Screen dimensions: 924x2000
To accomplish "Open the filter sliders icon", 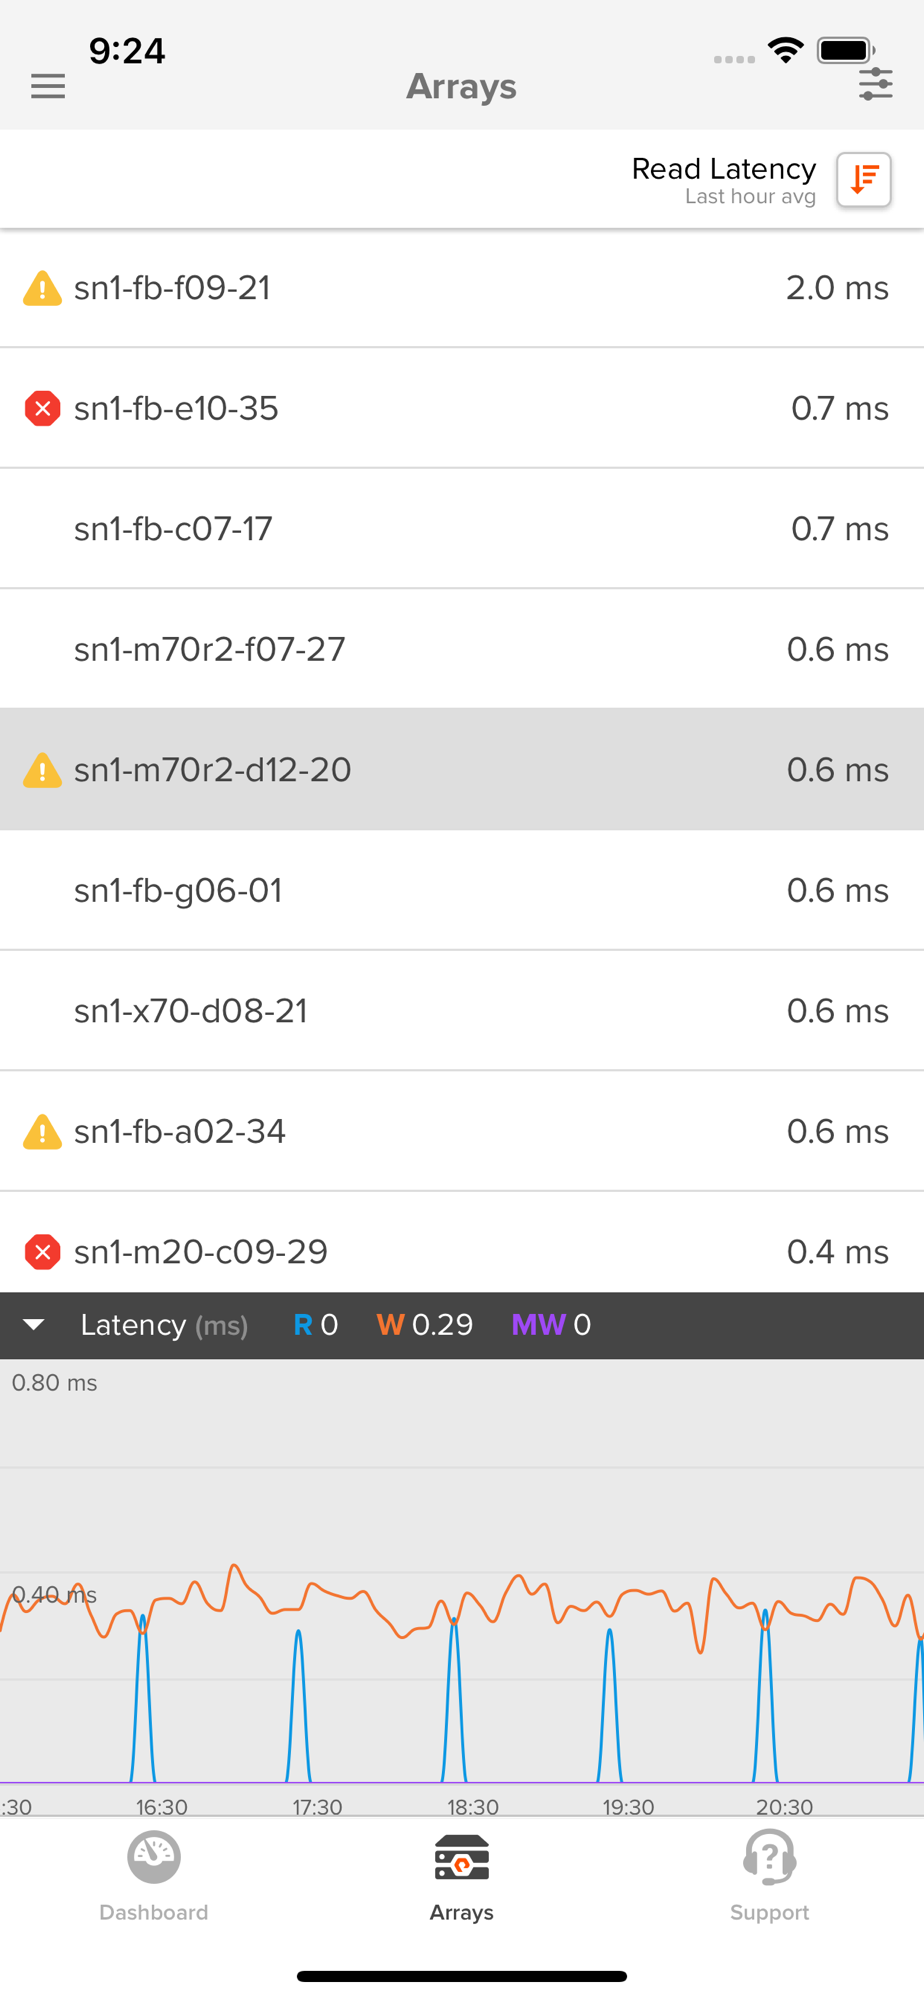I will coord(875,84).
